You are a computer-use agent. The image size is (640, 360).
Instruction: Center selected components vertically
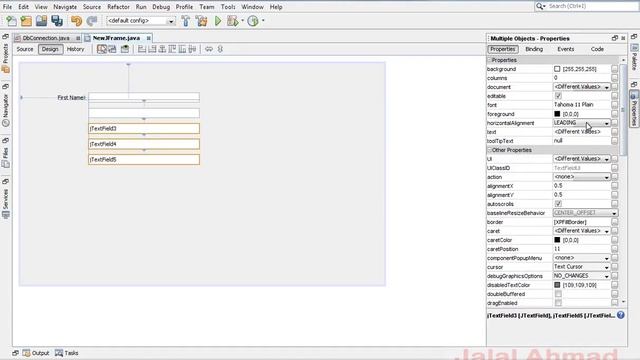[192, 49]
